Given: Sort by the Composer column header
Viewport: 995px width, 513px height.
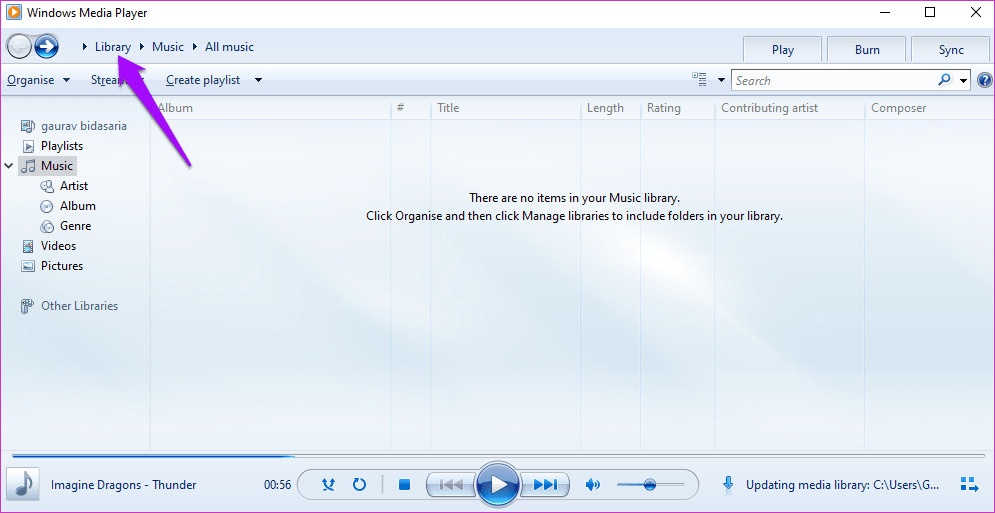Looking at the screenshot, I should 930,108.
